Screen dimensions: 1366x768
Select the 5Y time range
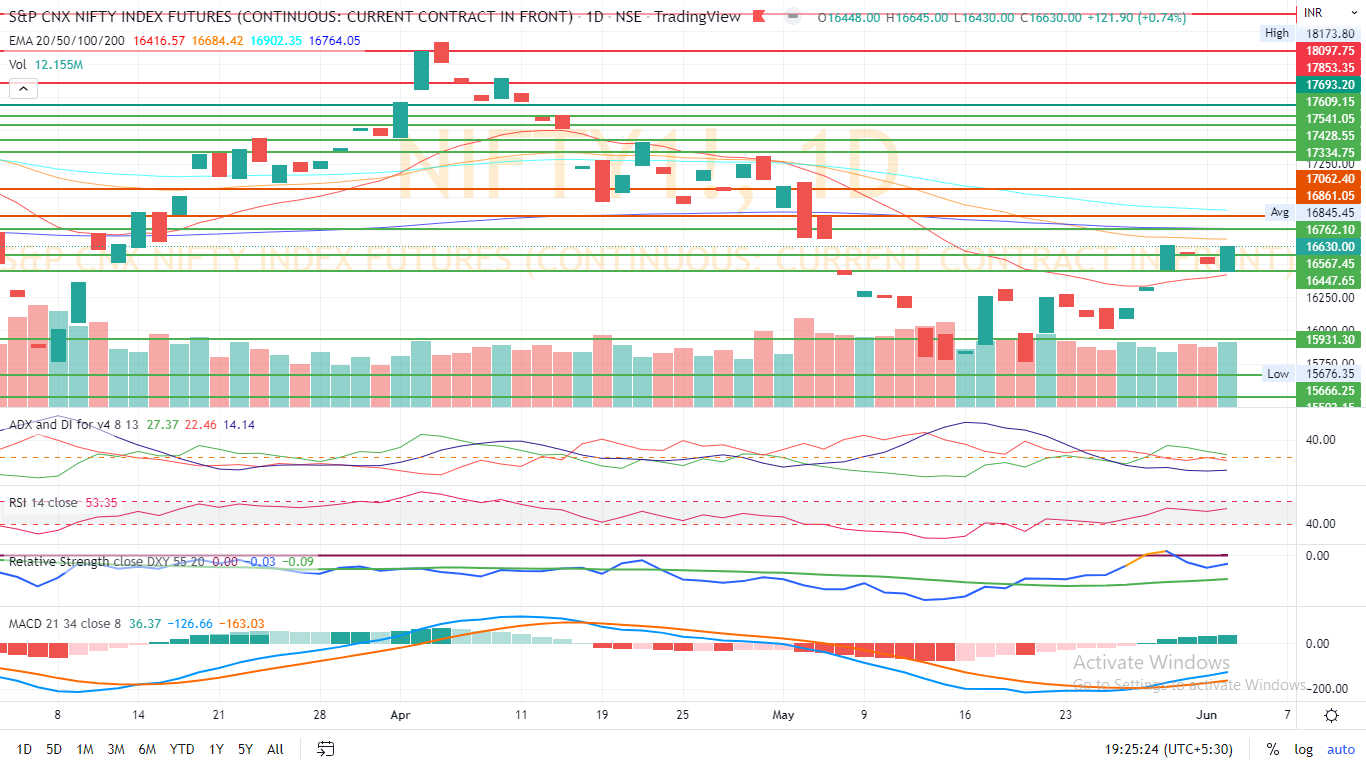click(x=246, y=749)
